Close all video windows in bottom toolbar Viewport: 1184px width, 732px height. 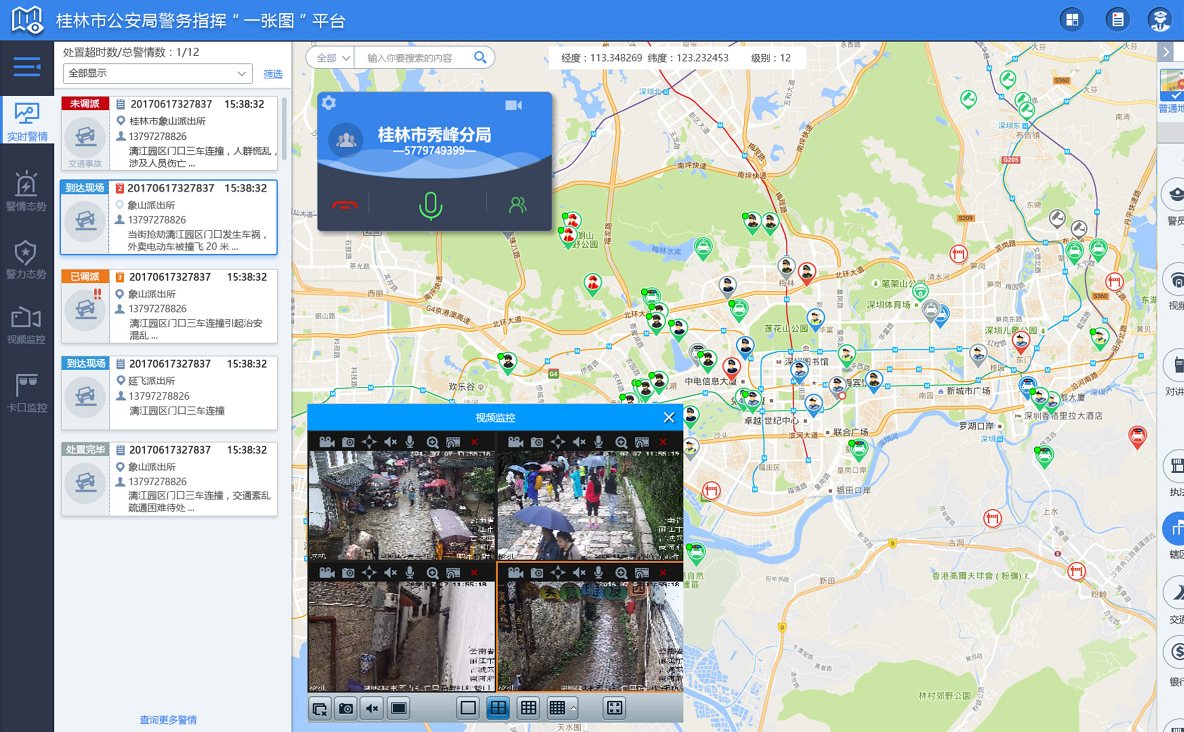pyautogui.click(x=320, y=709)
